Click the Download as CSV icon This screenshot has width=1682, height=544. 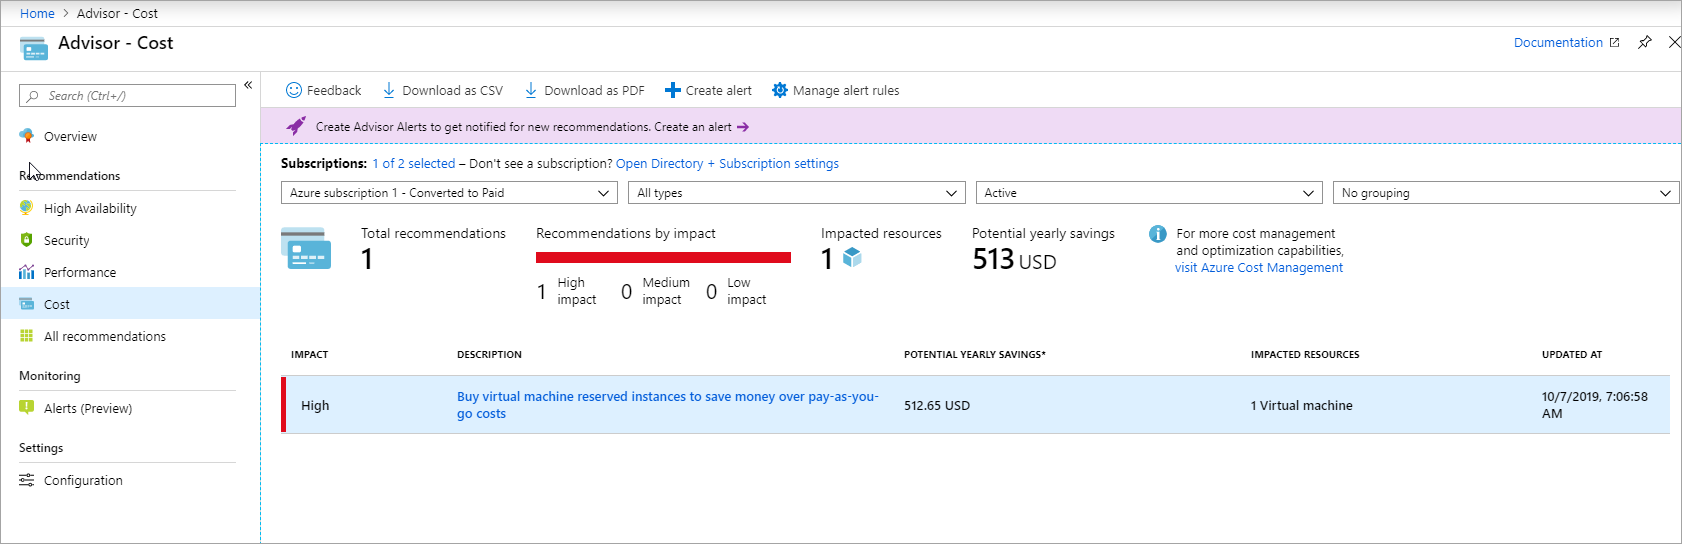click(x=389, y=90)
